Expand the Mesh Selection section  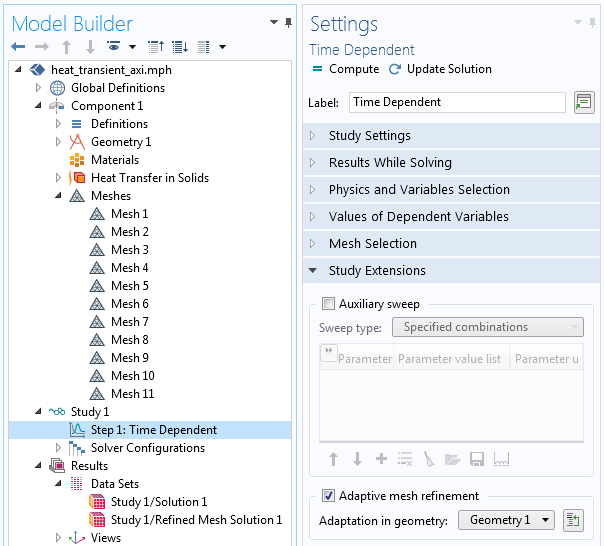(372, 244)
